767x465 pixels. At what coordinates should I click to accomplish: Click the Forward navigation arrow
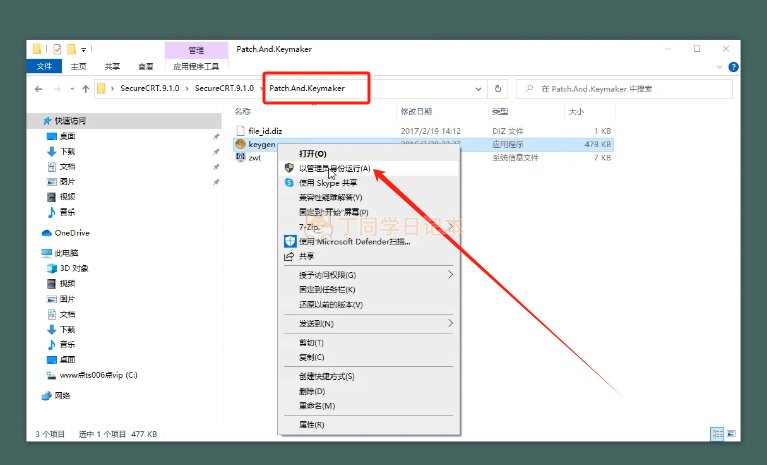57,89
